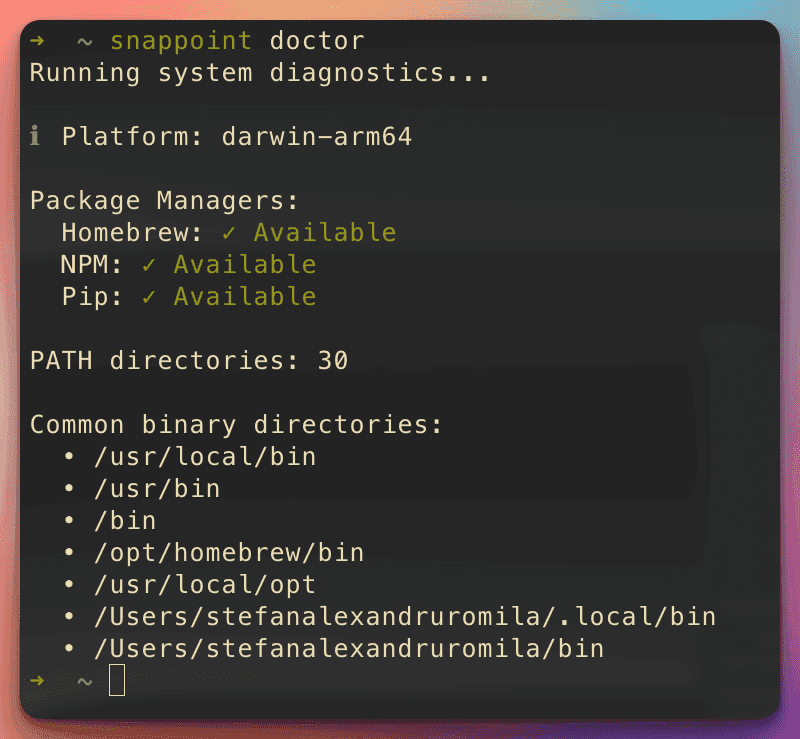
Task: Click the info icon before Platform
Action: point(35,136)
